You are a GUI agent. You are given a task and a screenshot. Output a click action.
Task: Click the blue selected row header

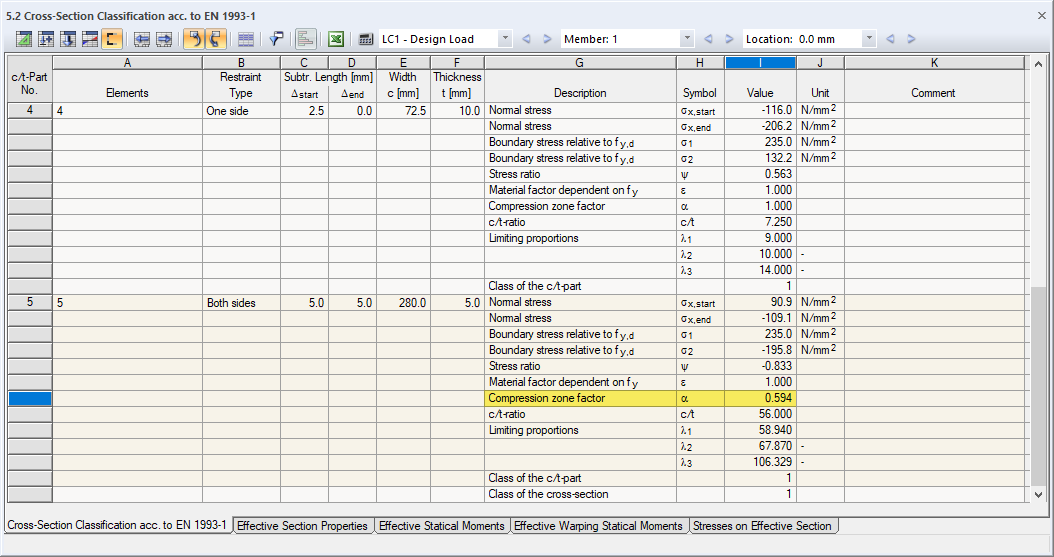(30, 398)
